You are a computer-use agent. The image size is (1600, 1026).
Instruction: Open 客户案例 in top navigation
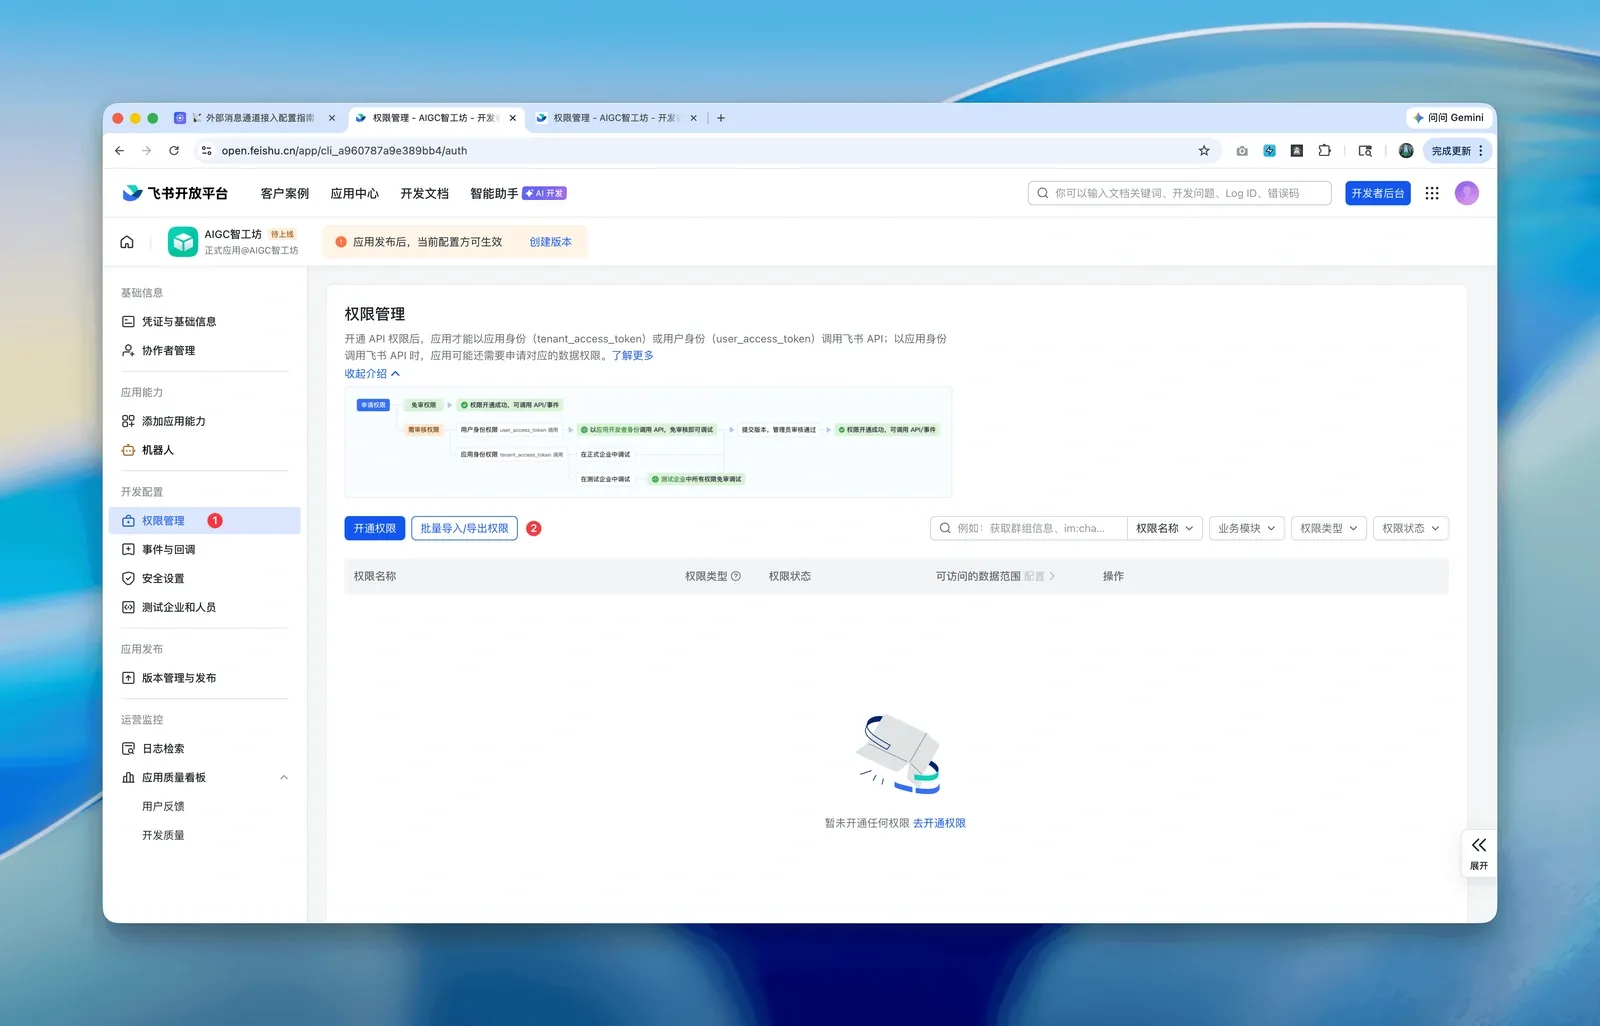tap(285, 194)
